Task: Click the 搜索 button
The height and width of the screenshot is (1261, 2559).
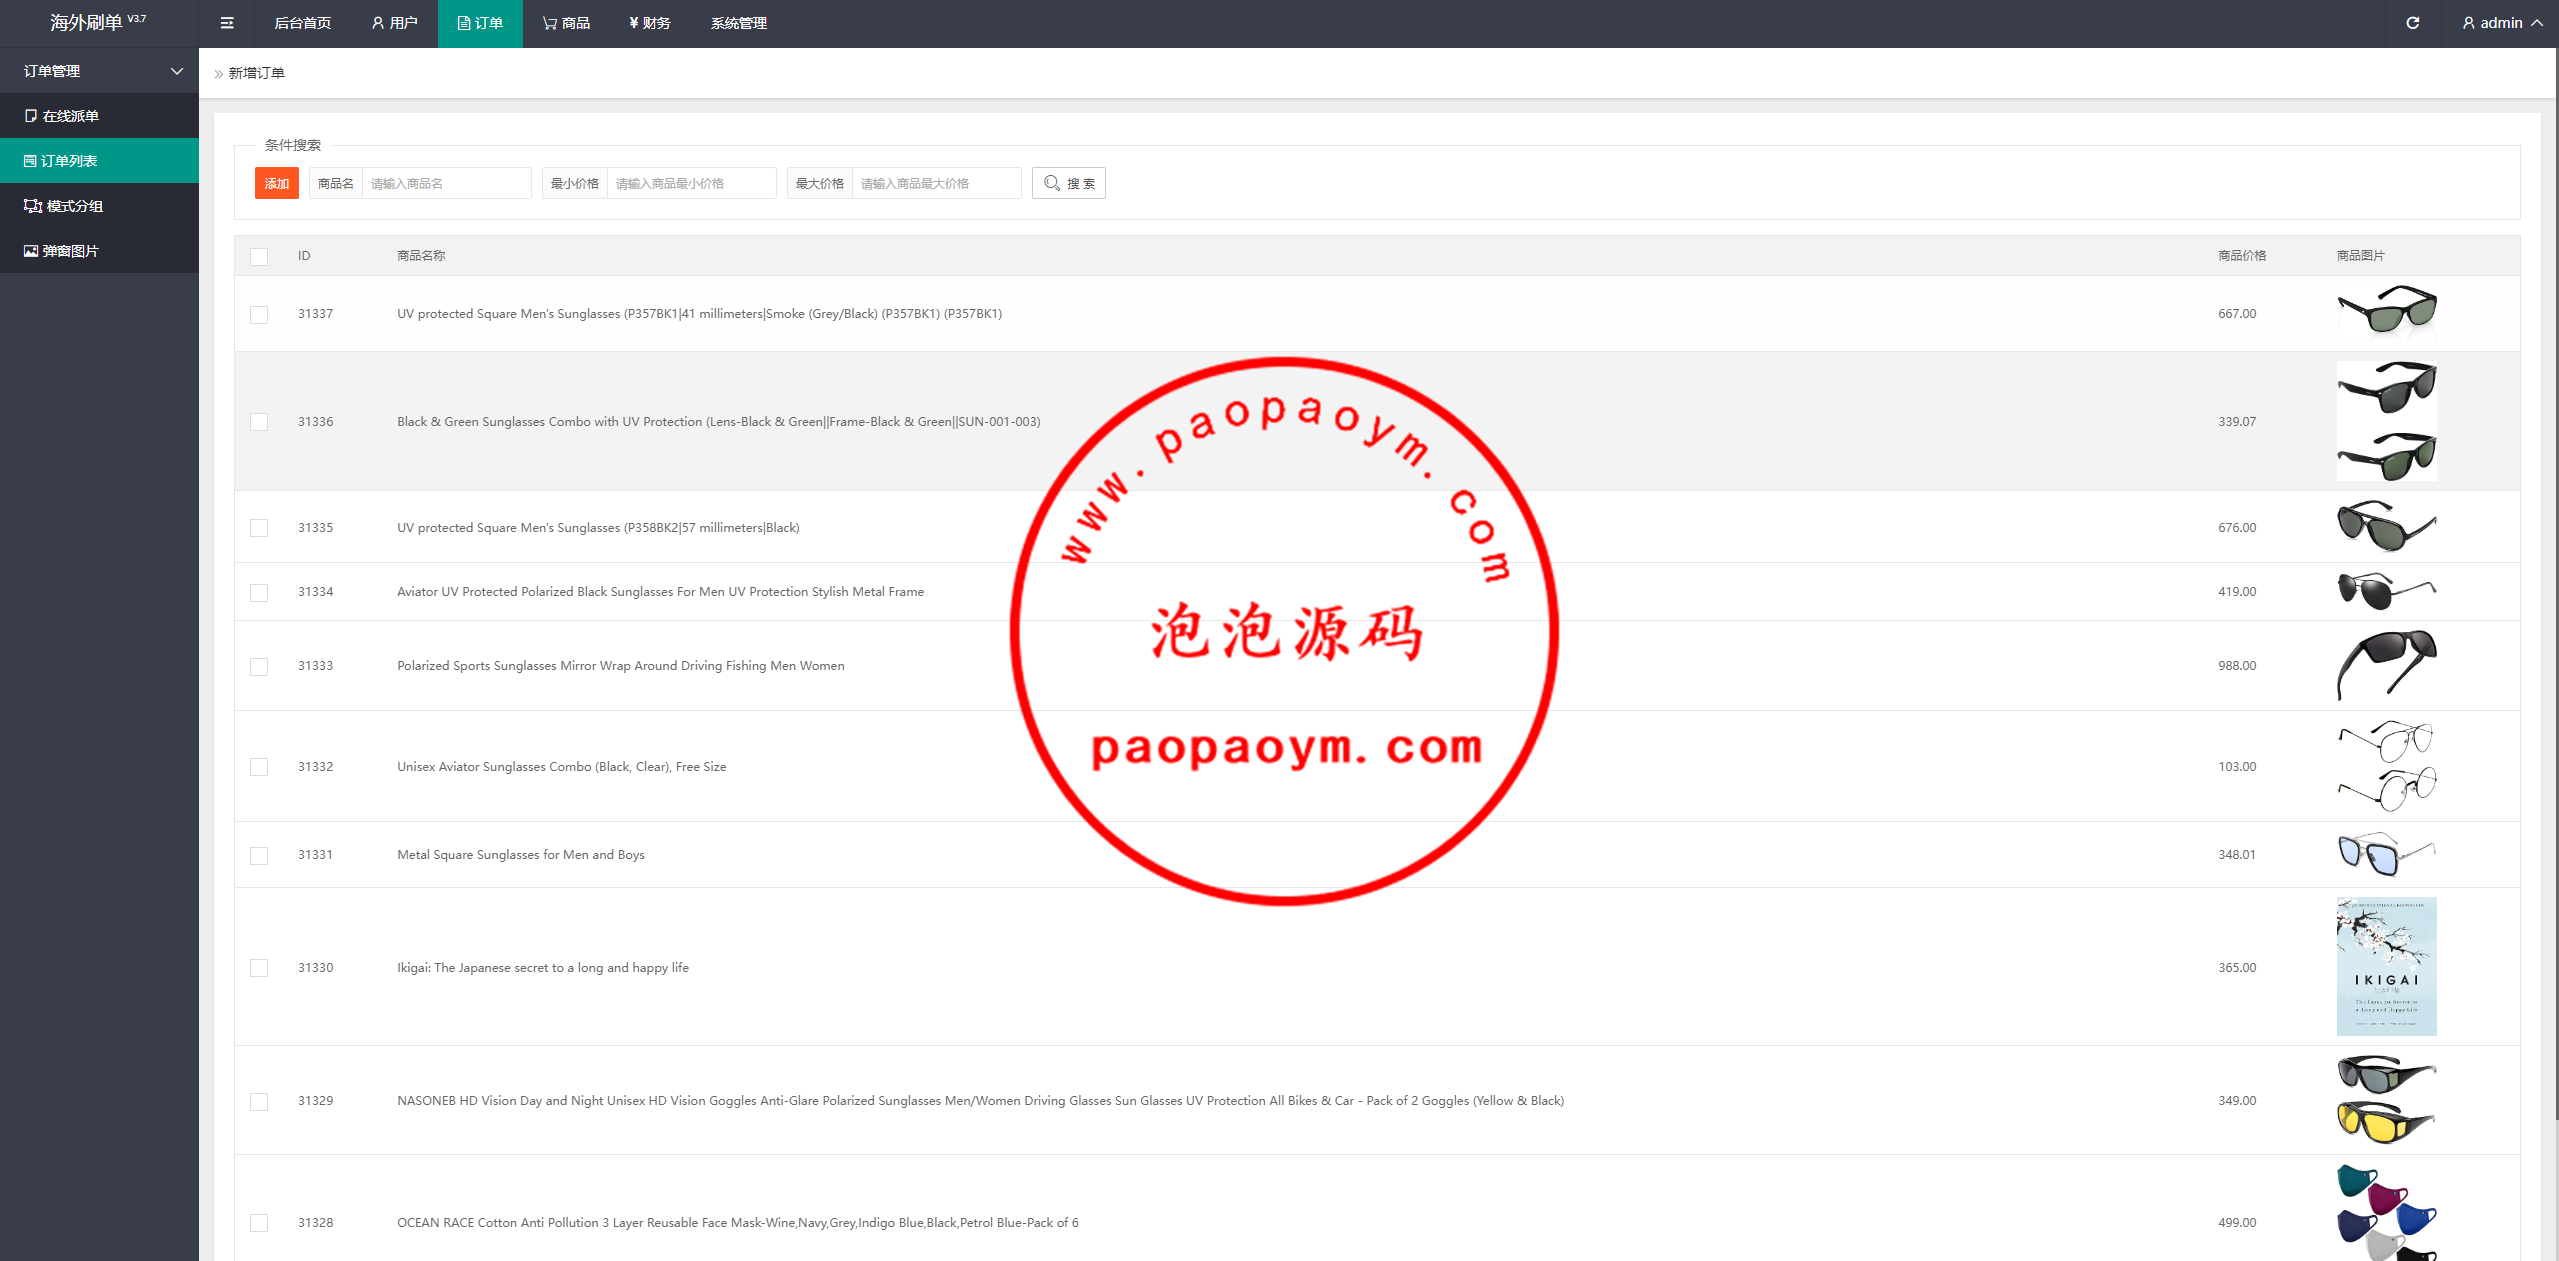Action: [x=1069, y=183]
